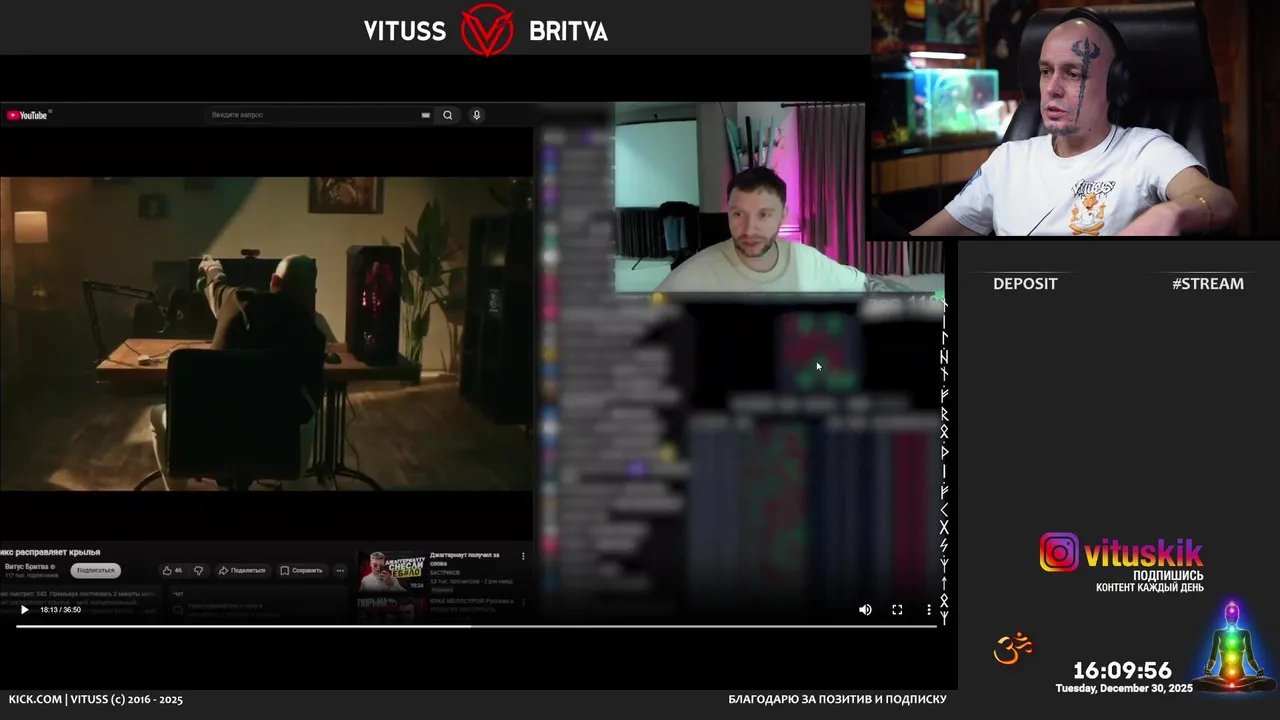Open the 'Джаггернаут получил за слова' video title

click(x=465, y=558)
